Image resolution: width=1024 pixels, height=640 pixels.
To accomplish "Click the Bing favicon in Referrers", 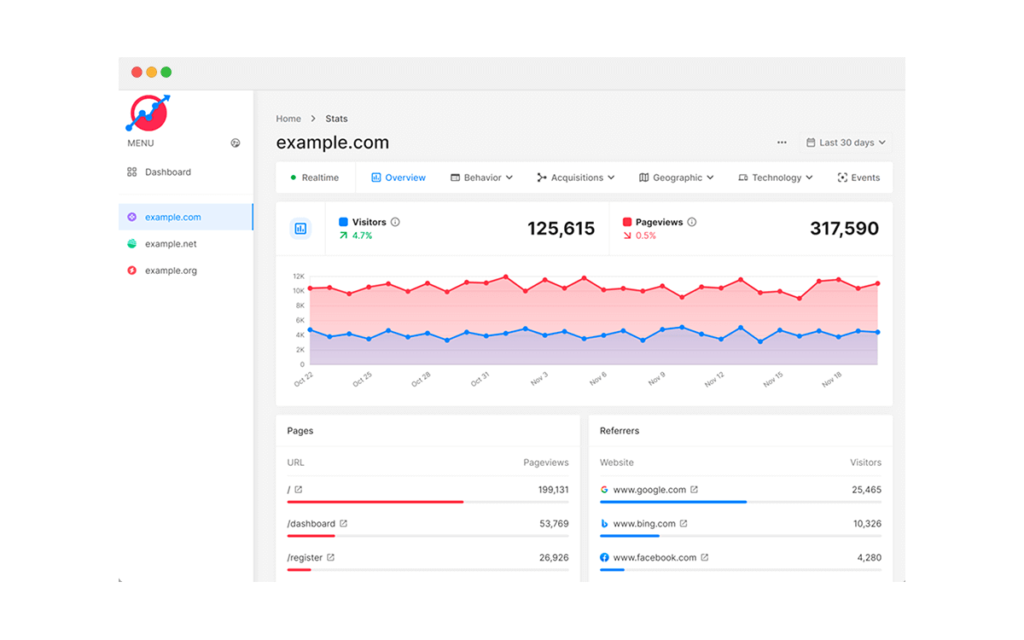I will 604,523.
